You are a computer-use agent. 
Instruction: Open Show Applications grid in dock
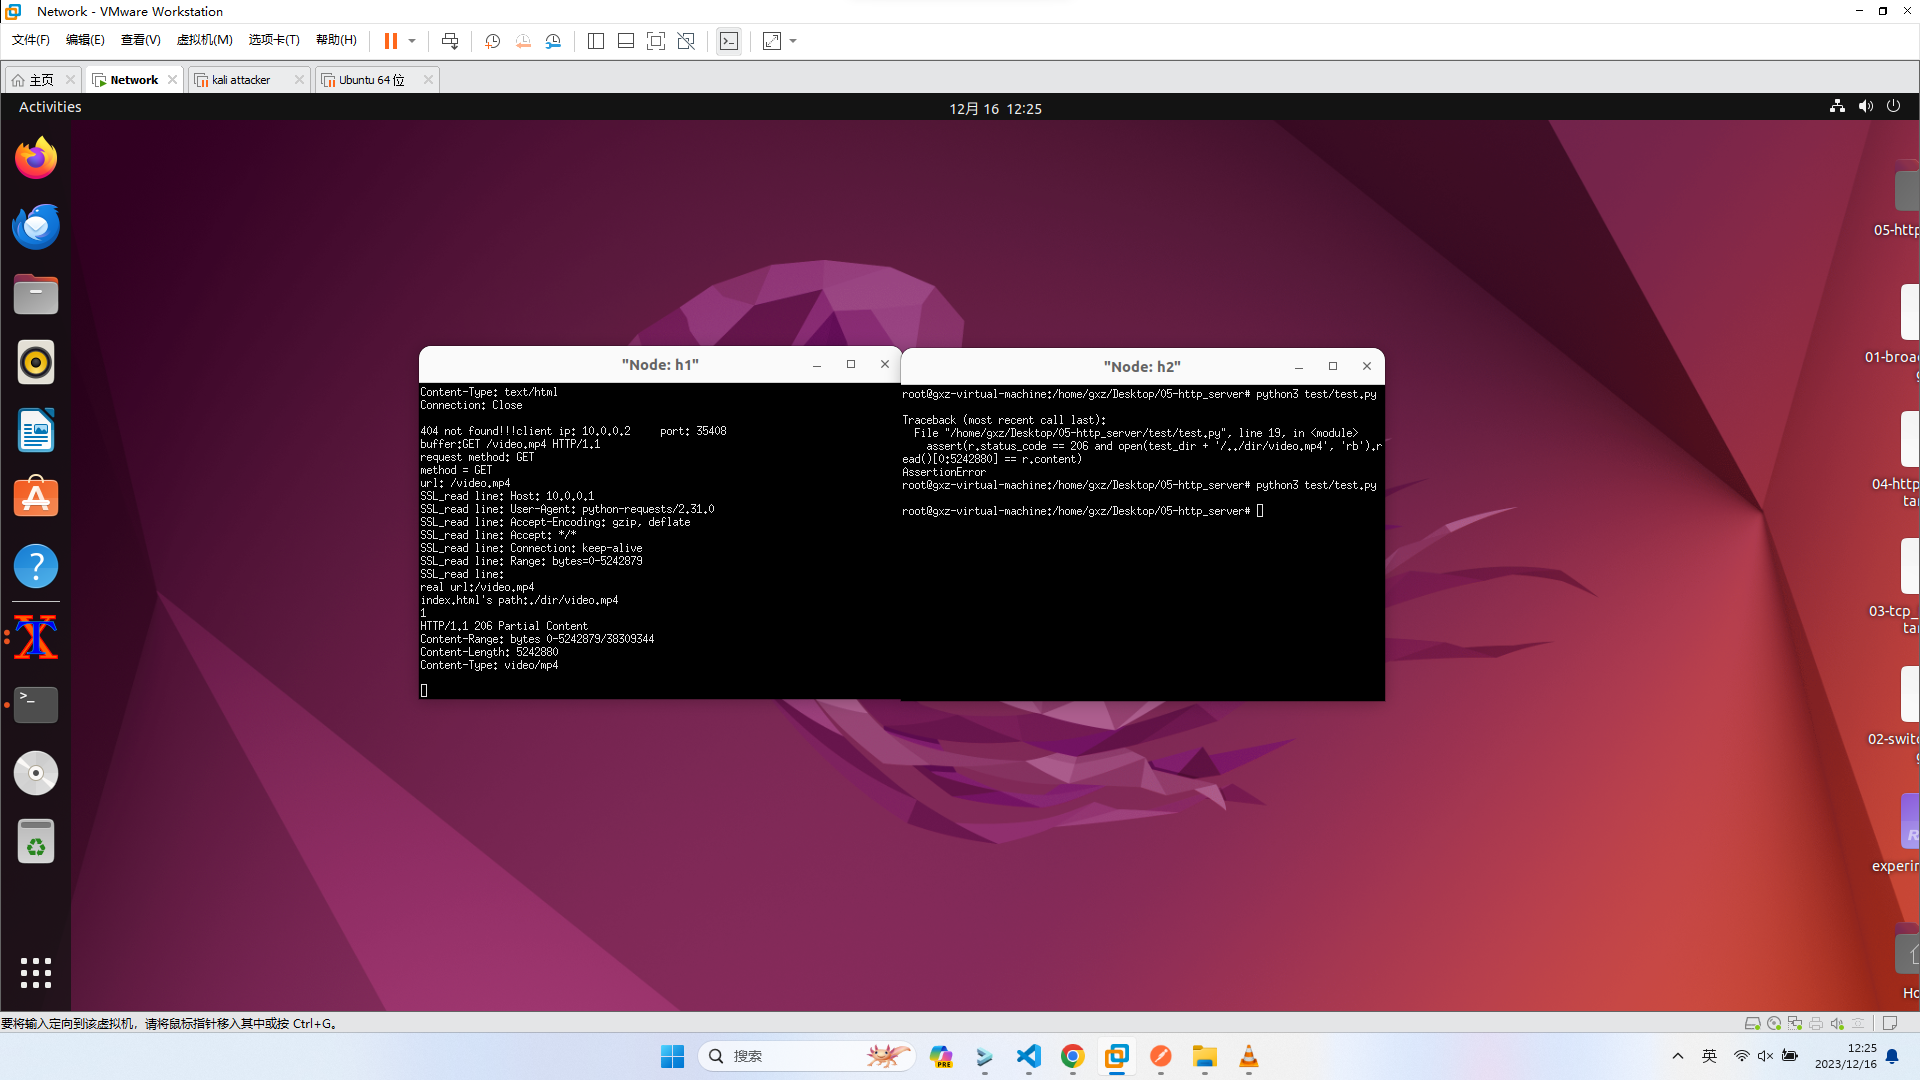pos(36,972)
